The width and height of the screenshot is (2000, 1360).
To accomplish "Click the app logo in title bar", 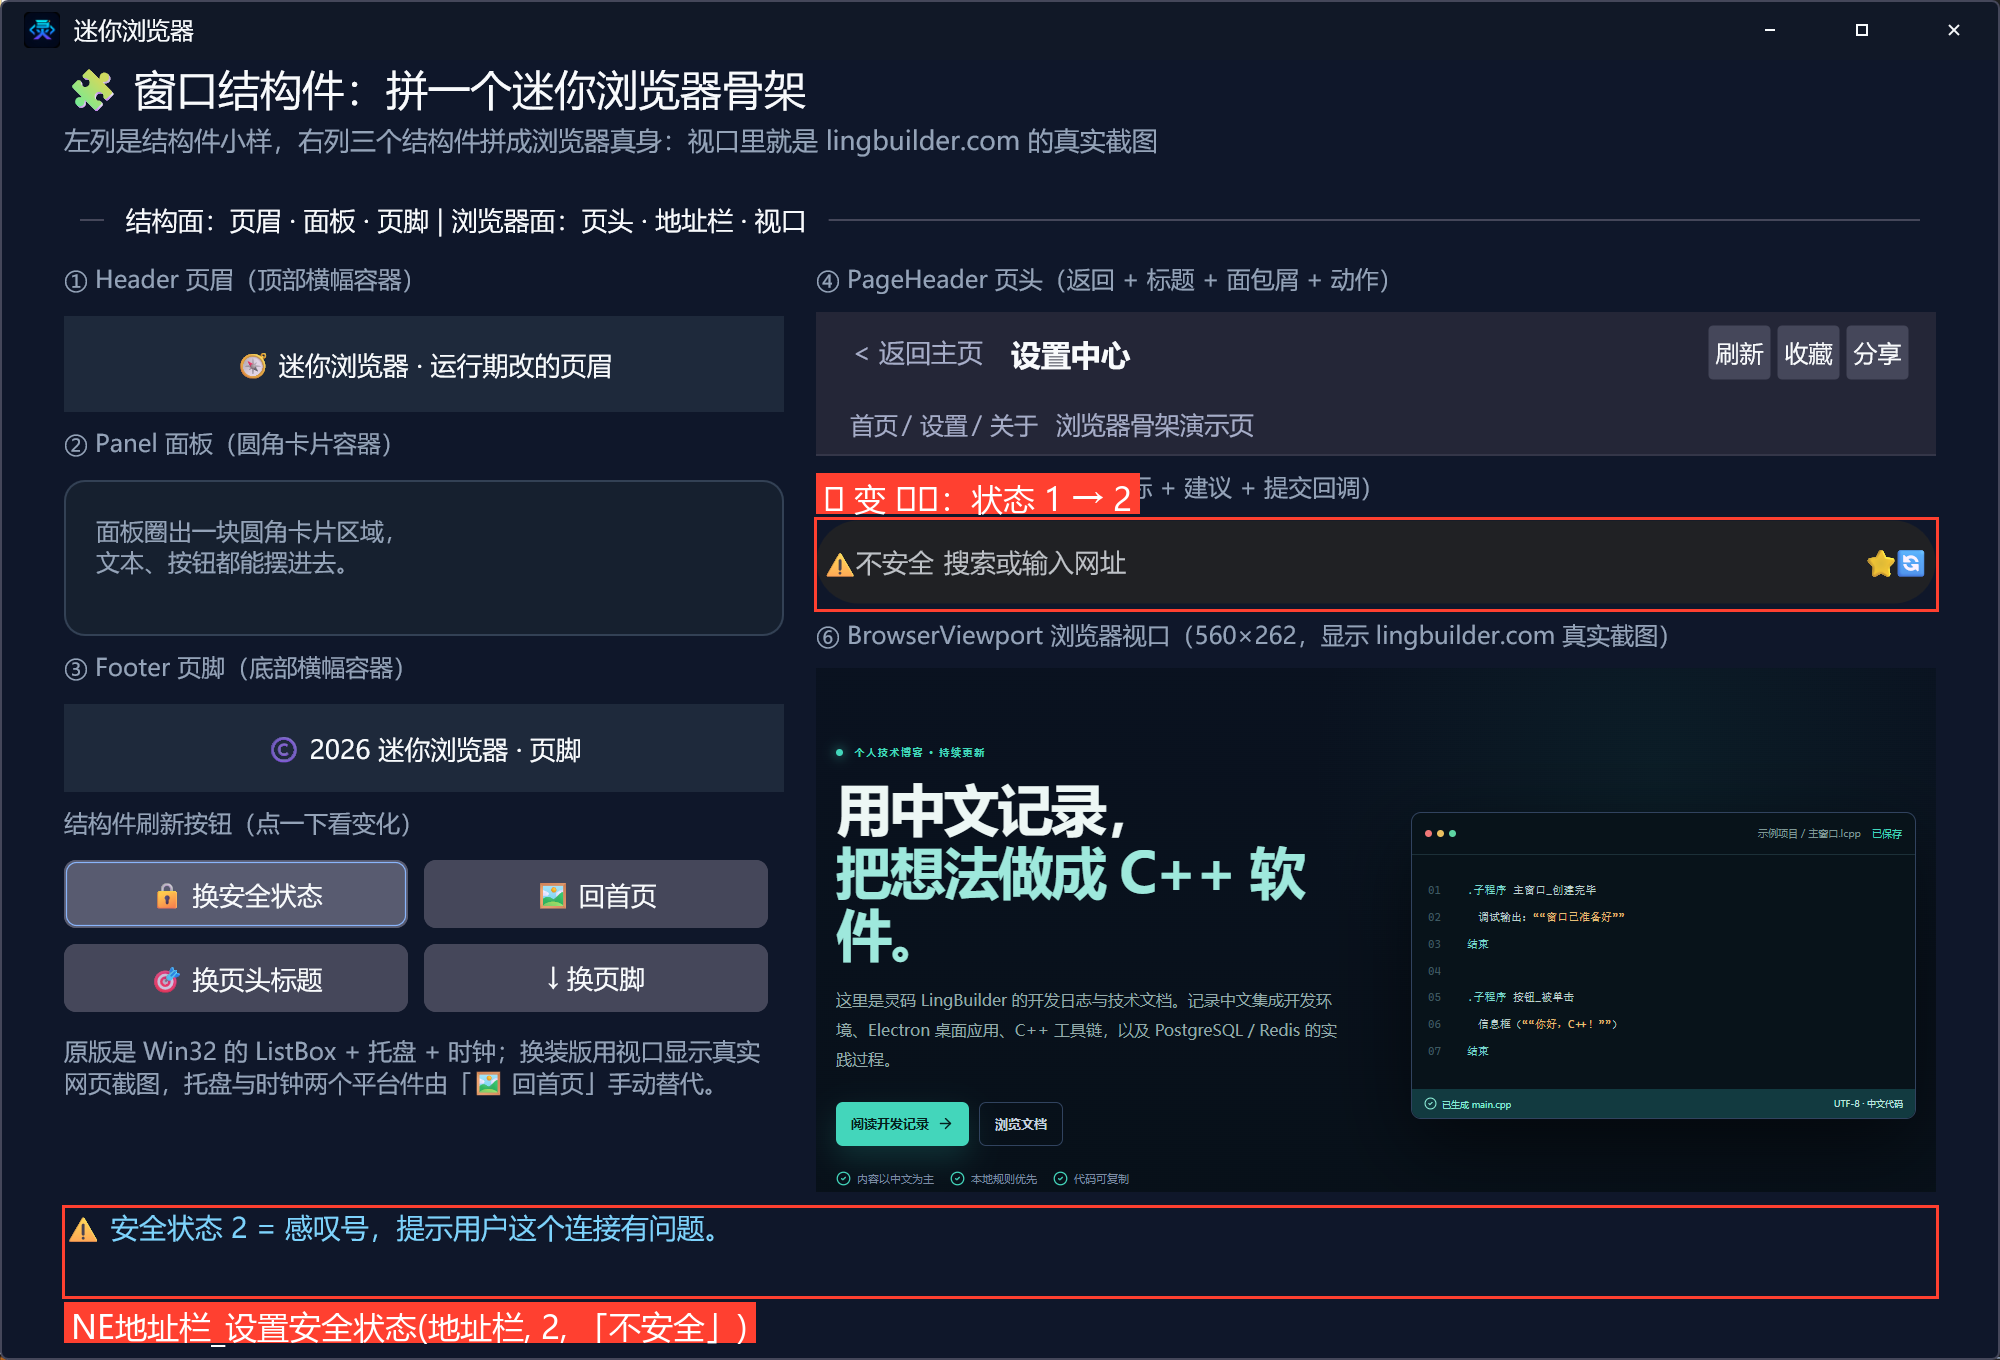I will [x=42, y=30].
